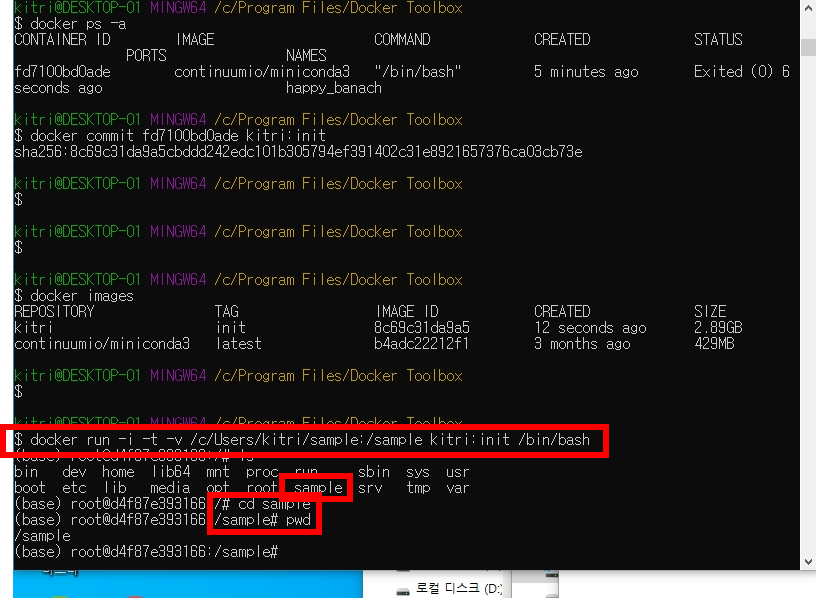Click the last prompt 'root@d4f87e393166:/sample#'
Viewport: 816px width, 598px height.
pyautogui.click(x=174, y=552)
